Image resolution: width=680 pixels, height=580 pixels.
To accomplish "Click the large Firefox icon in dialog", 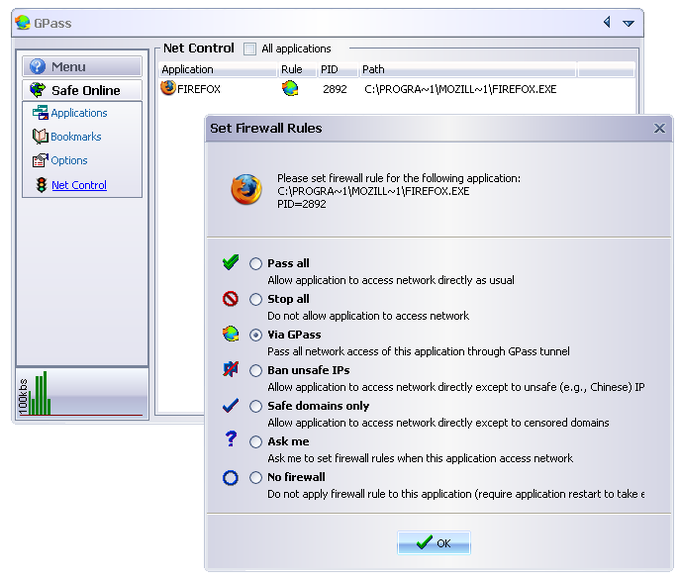I will pyautogui.click(x=246, y=190).
